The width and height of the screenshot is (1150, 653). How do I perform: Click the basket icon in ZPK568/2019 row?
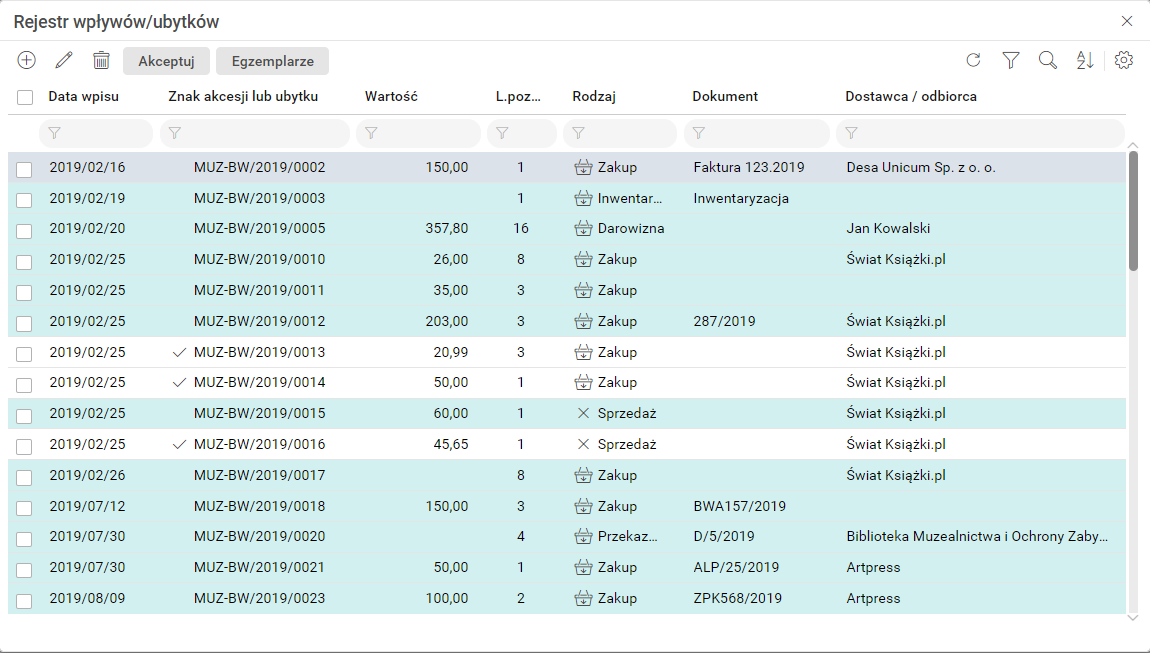[583, 598]
